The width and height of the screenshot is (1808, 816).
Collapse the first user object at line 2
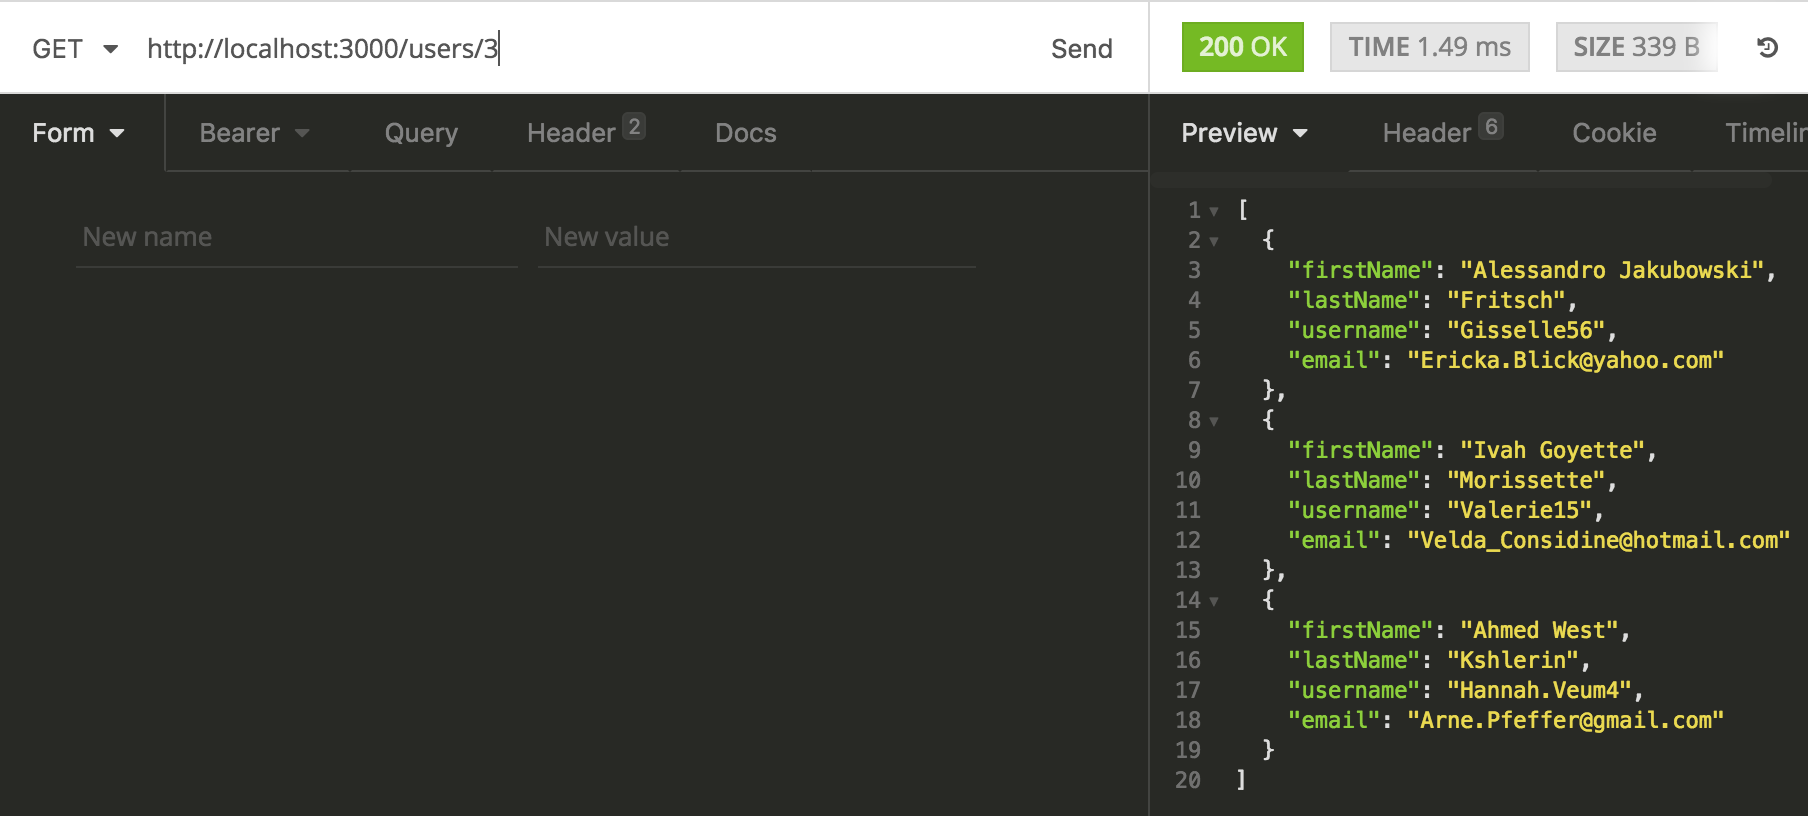pos(1214,241)
